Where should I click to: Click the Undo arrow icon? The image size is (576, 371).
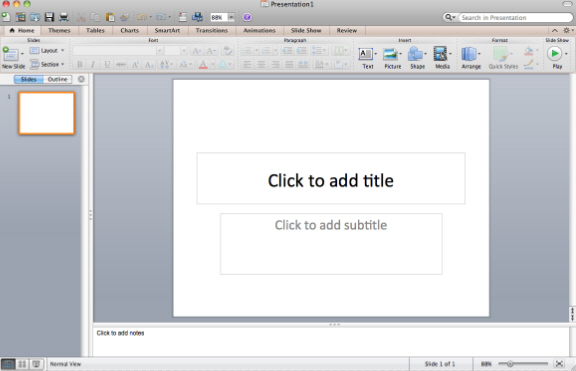pyautogui.click(x=142, y=17)
